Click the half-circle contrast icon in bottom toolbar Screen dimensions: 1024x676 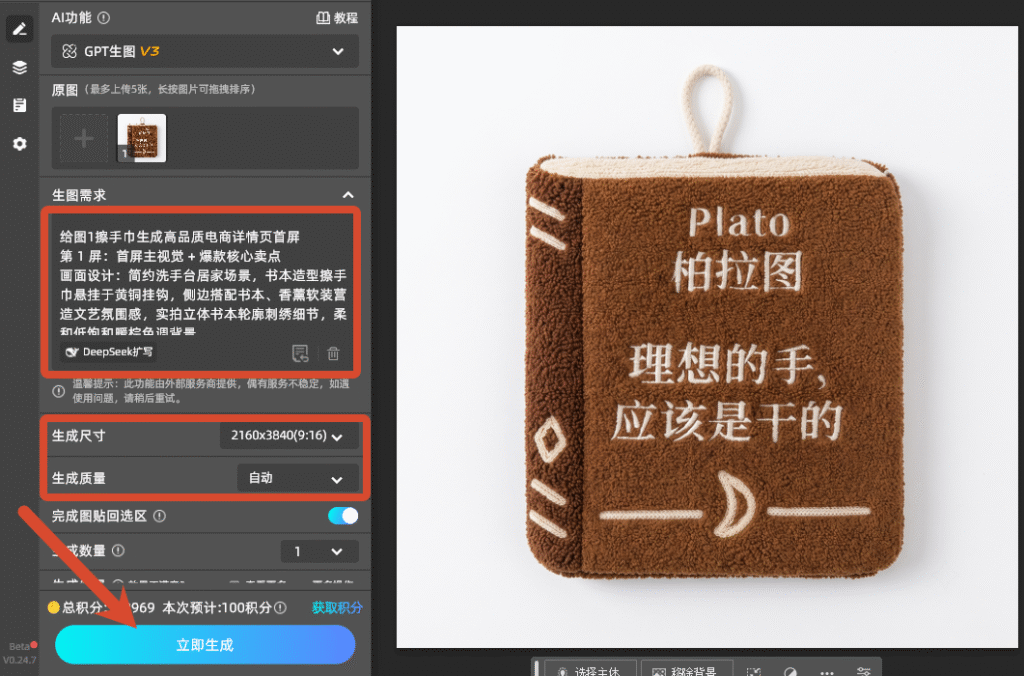click(790, 671)
